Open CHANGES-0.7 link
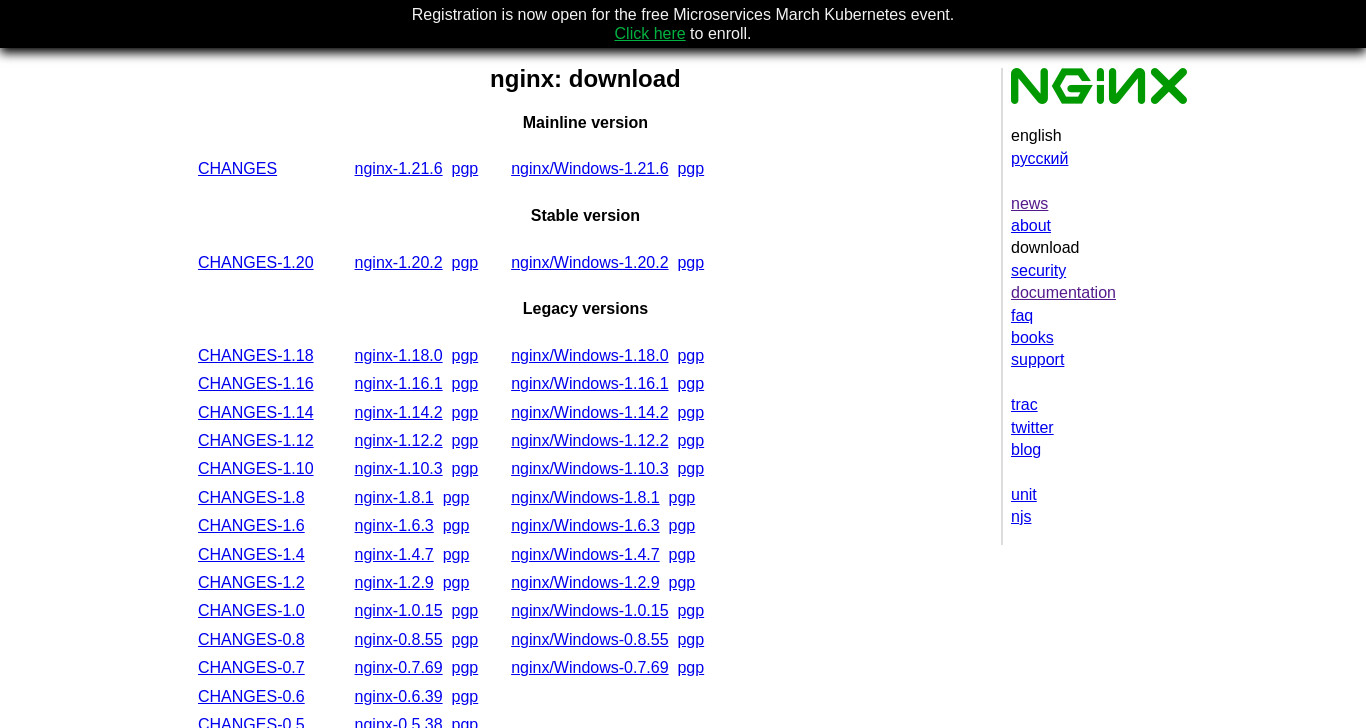This screenshot has height=728, width=1366. point(251,668)
